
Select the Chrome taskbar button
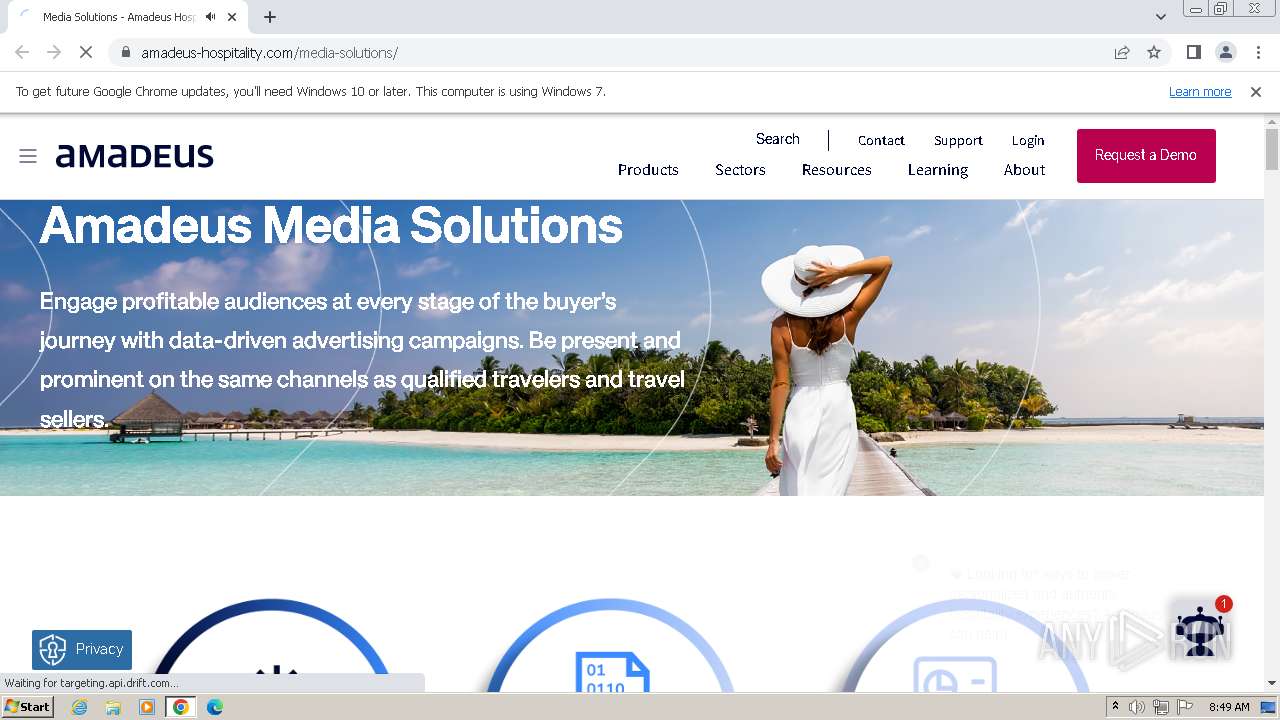[181, 707]
